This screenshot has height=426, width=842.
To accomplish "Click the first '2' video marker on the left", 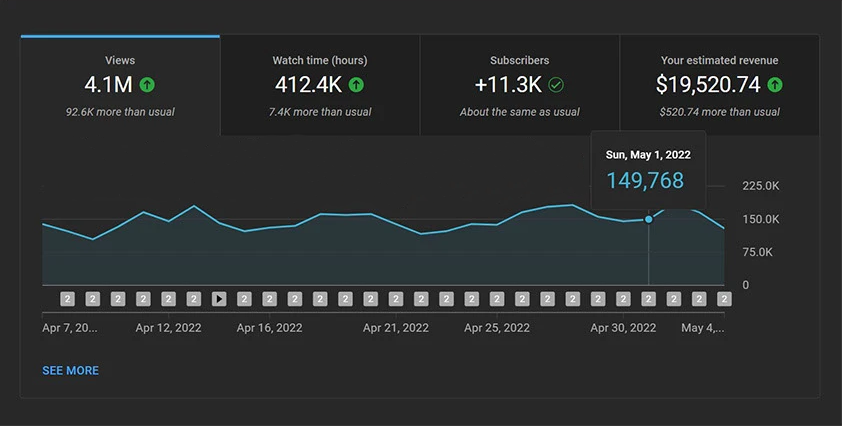I will [x=67, y=299].
